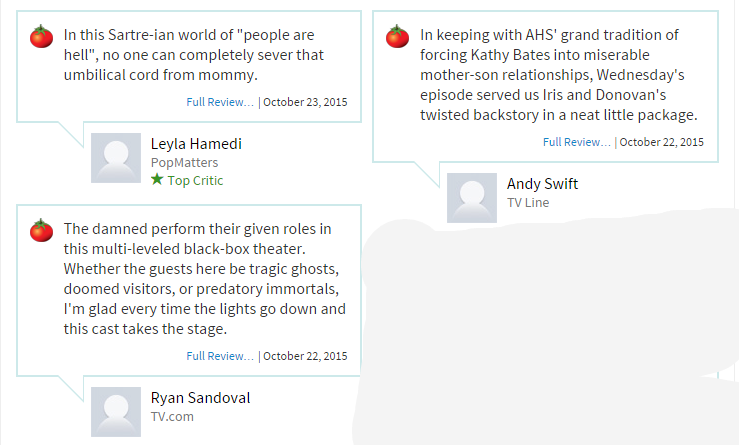Click Leyla Hamedi's avatar placeholder
739x445 pixels.
click(x=116, y=158)
